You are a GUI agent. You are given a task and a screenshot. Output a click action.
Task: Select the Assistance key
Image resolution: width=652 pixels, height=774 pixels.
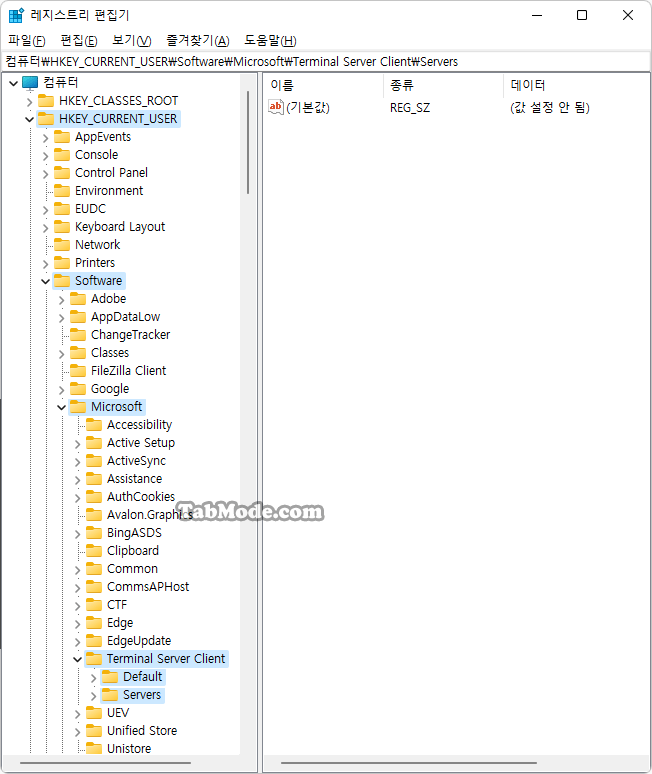click(x=134, y=479)
